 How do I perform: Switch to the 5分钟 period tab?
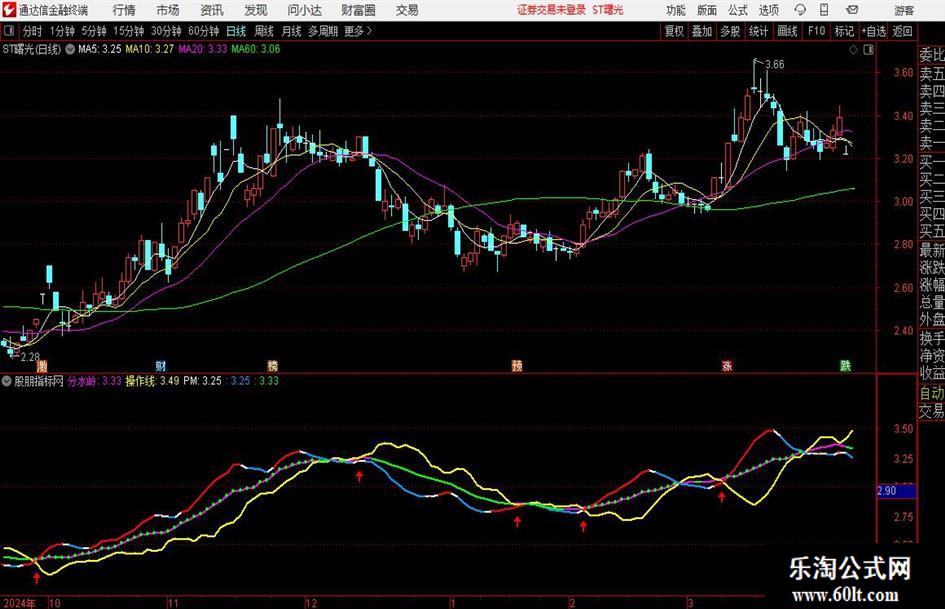93,31
